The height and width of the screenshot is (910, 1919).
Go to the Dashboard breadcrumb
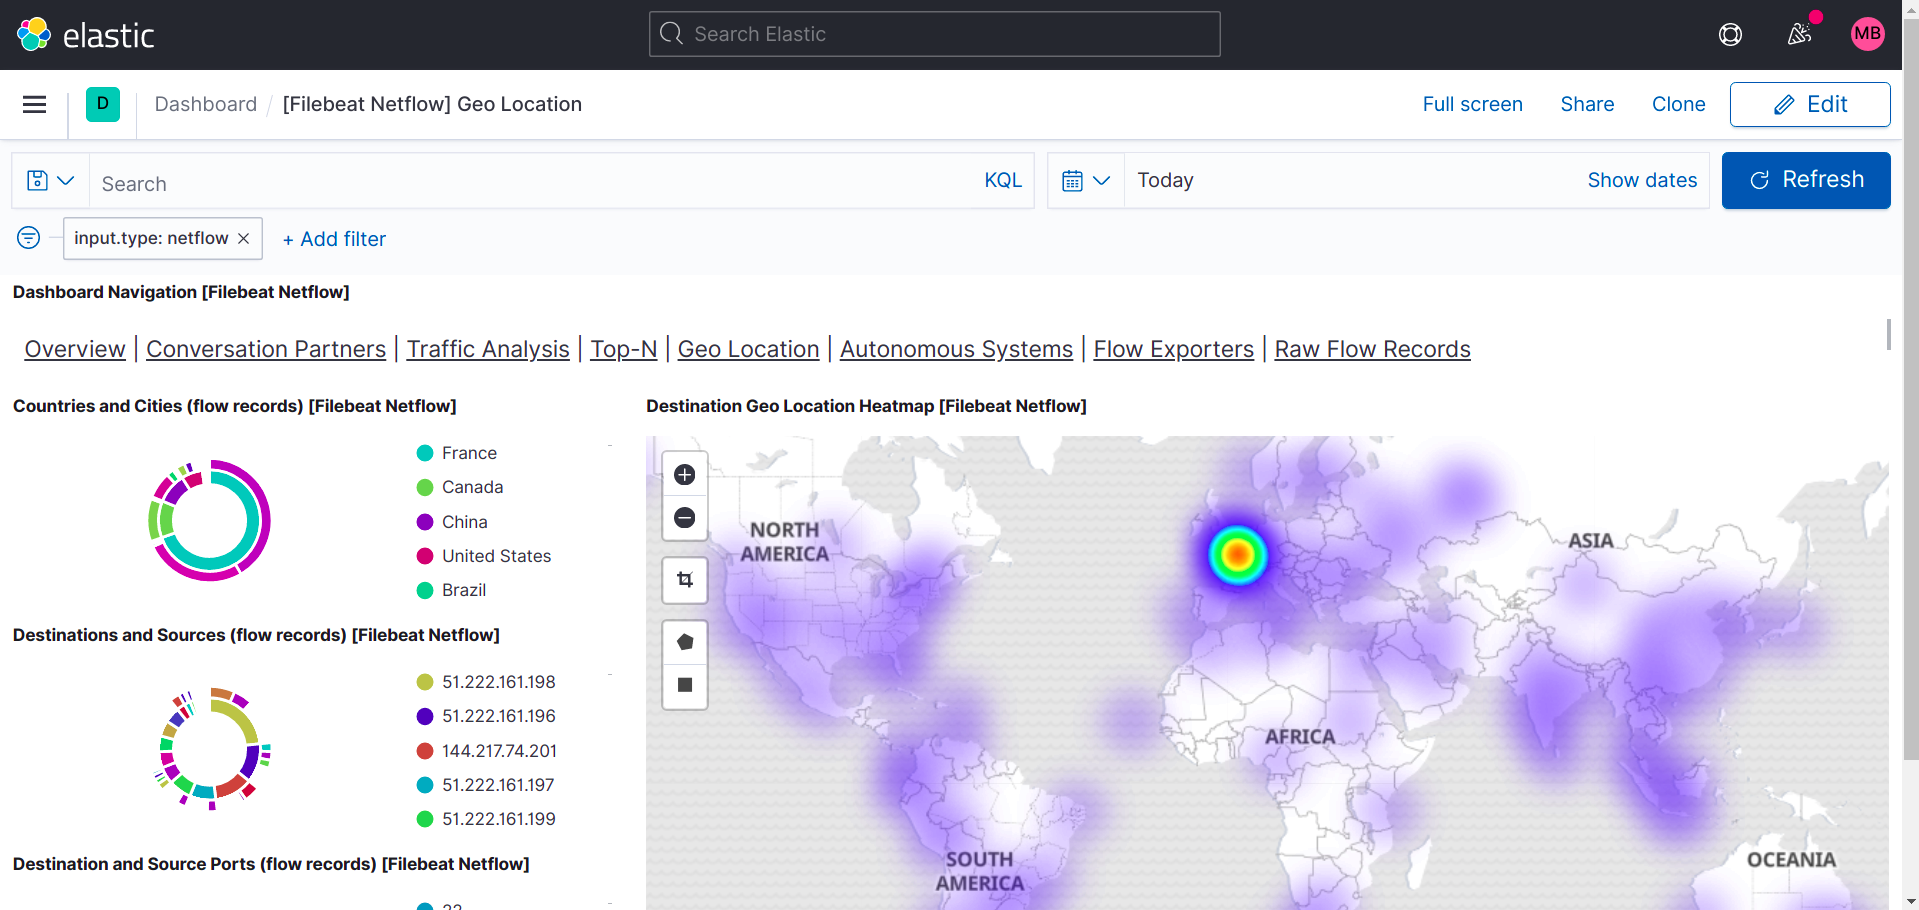206,104
